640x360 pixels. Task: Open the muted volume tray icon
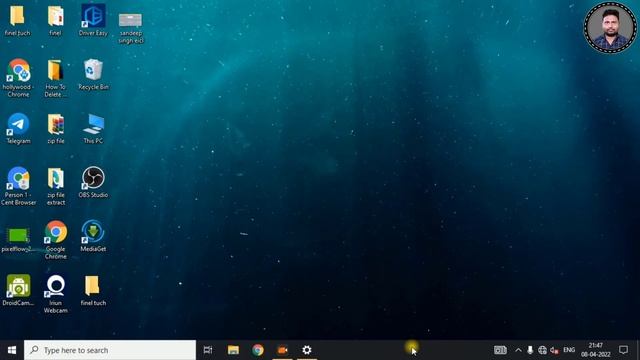point(554,350)
